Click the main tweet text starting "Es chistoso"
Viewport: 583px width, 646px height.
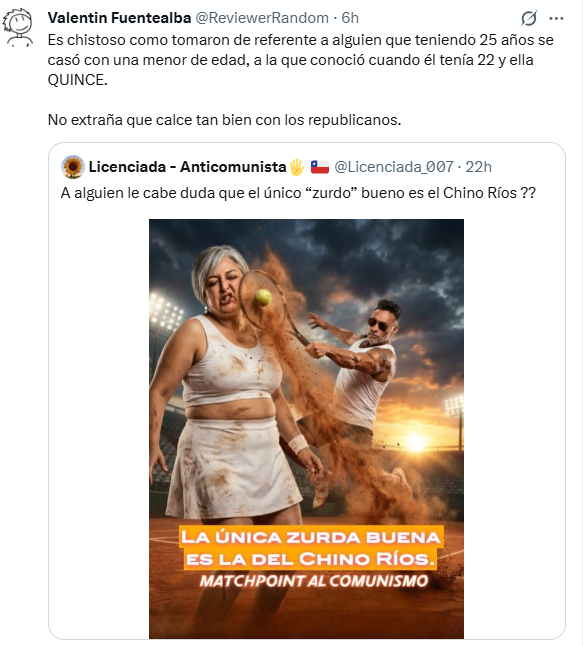coord(300,60)
